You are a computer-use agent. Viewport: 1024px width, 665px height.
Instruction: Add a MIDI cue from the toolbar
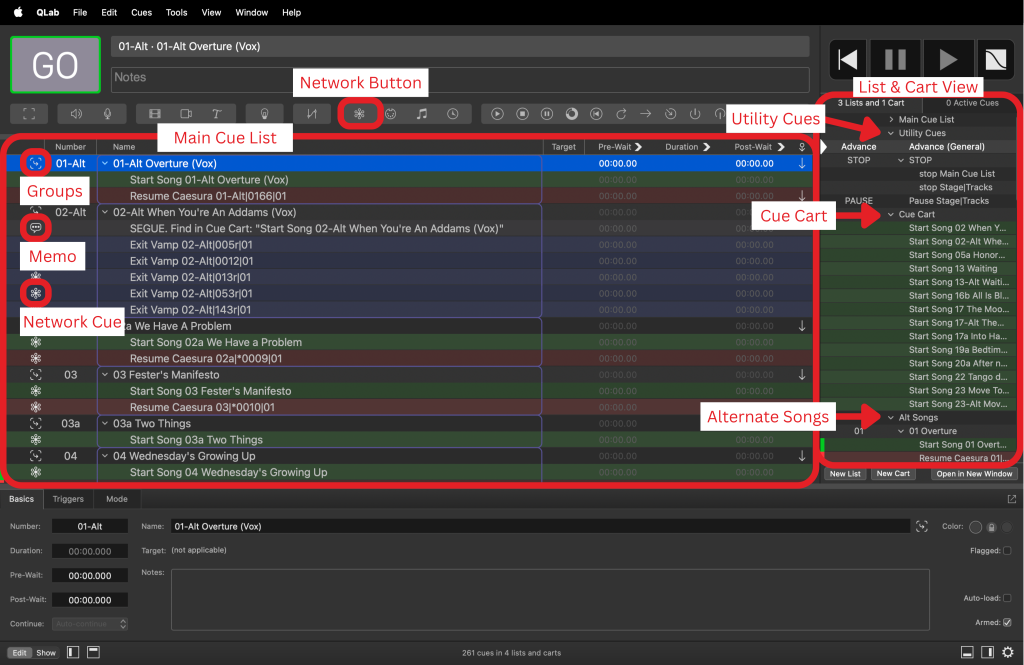391,114
